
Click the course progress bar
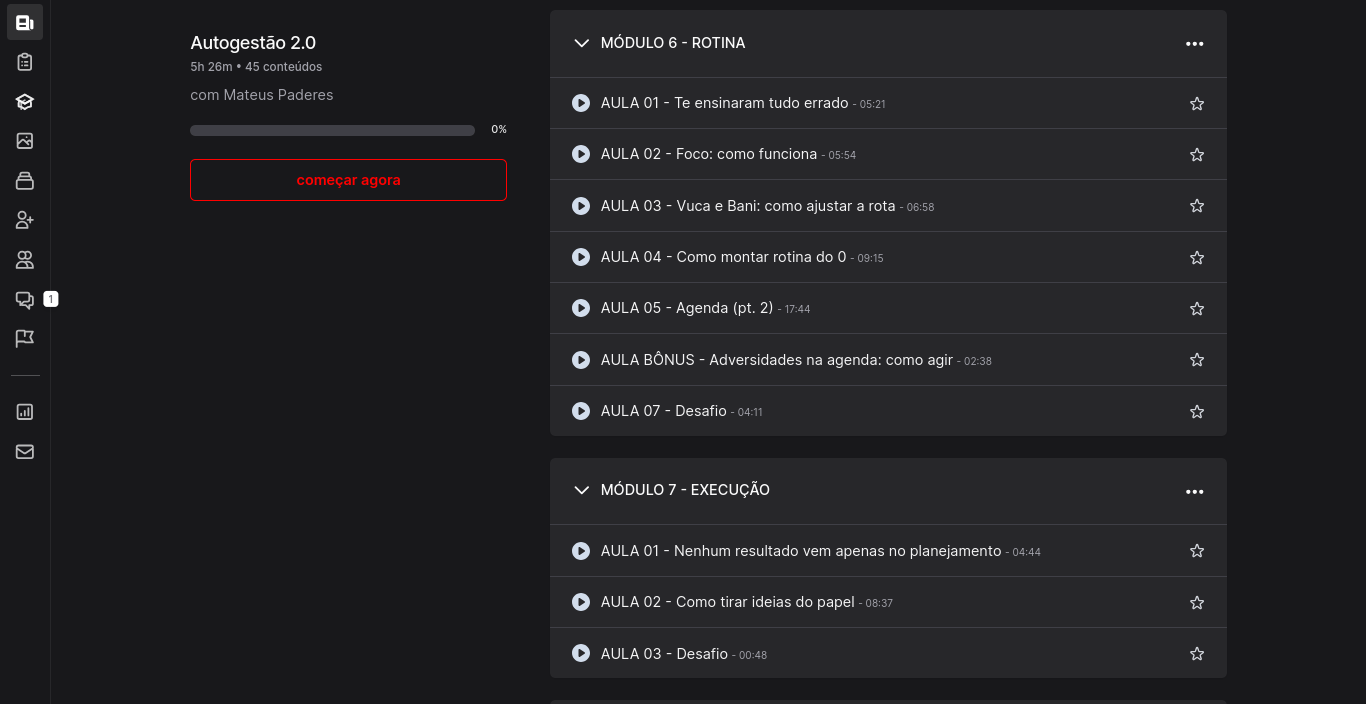332,130
